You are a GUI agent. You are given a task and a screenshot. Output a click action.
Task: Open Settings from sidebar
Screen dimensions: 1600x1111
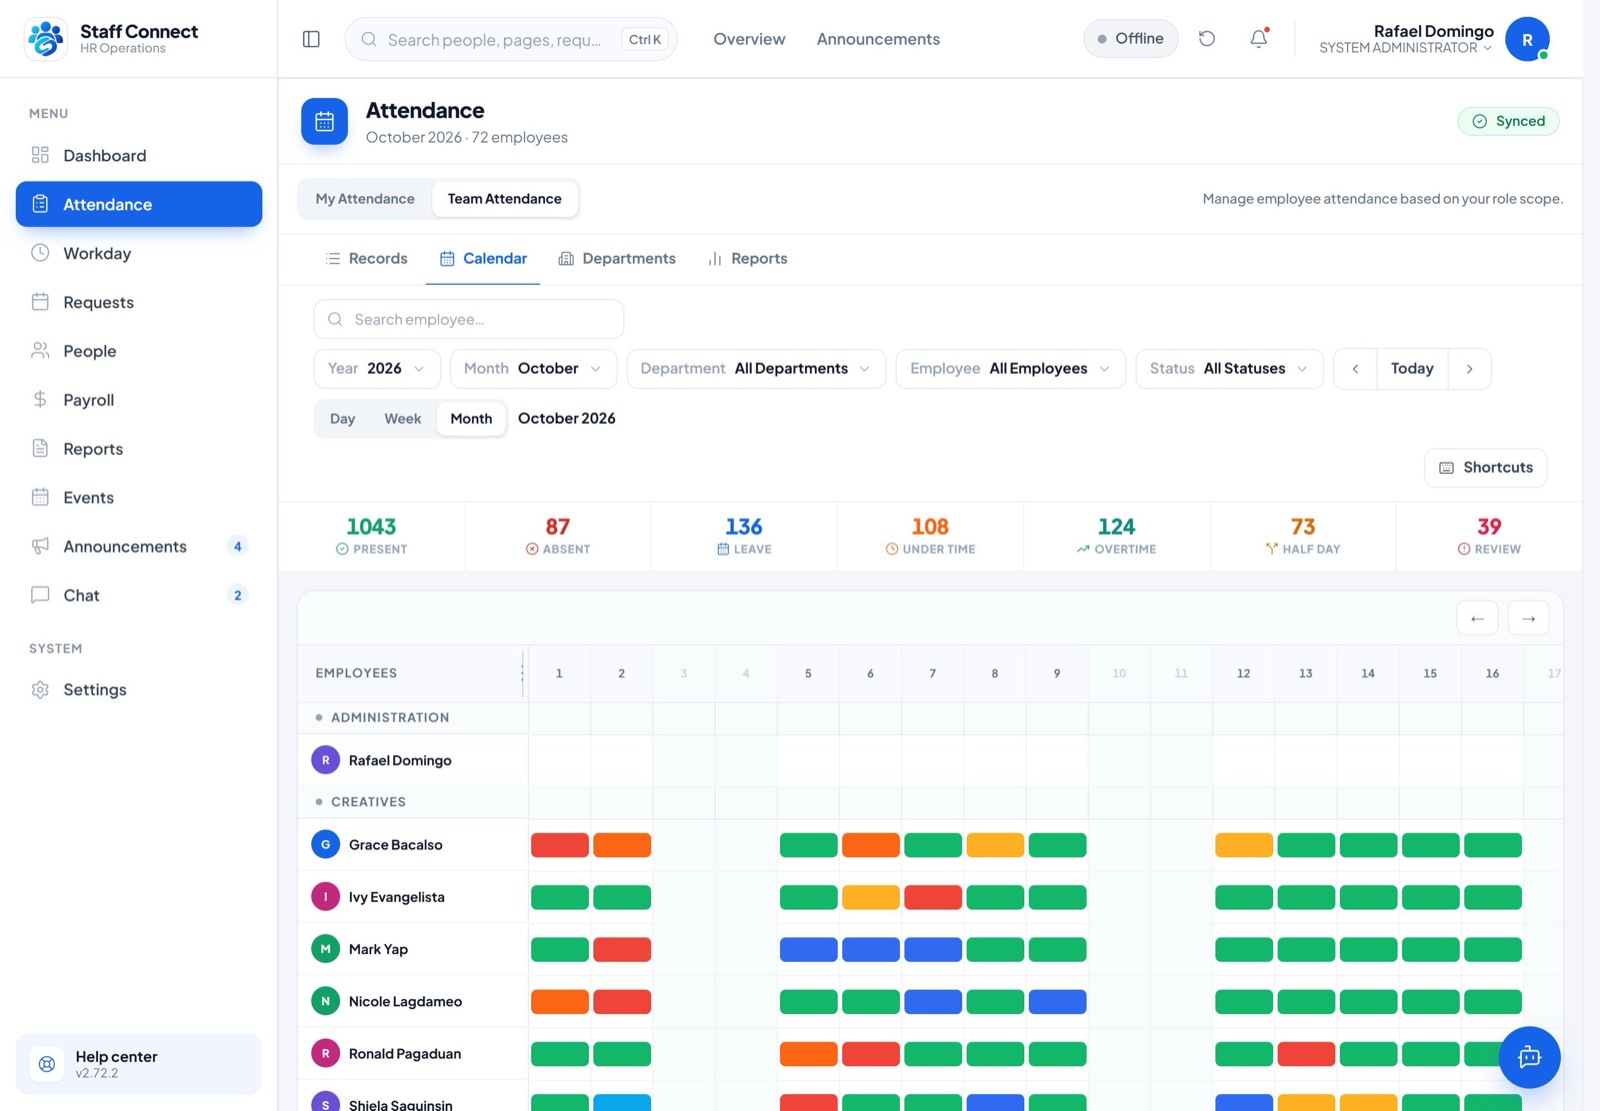click(139, 690)
